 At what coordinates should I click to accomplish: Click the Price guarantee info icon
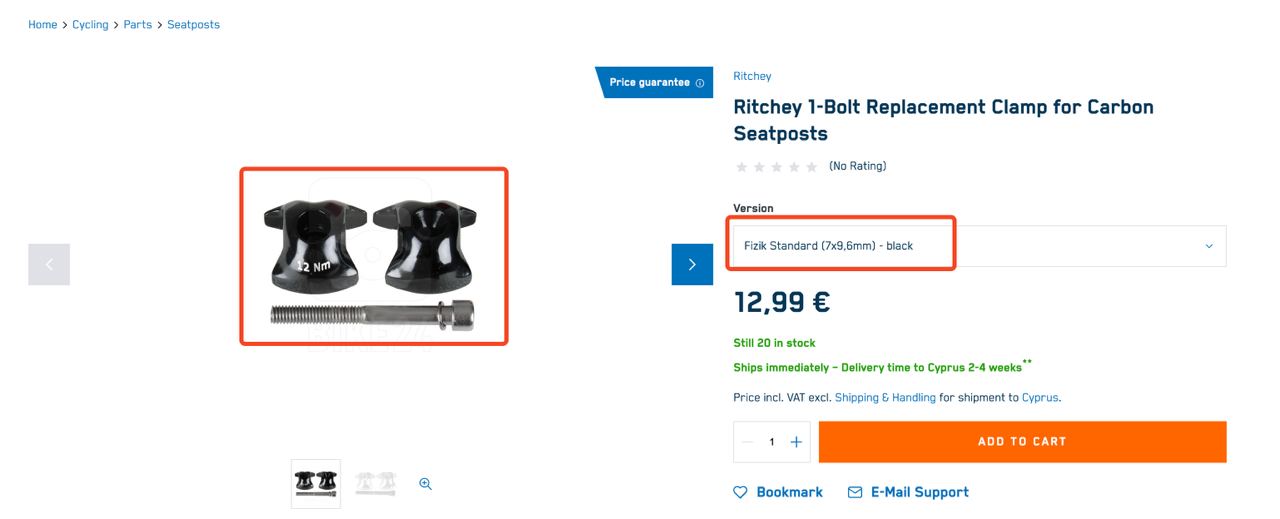[x=700, y=83]
